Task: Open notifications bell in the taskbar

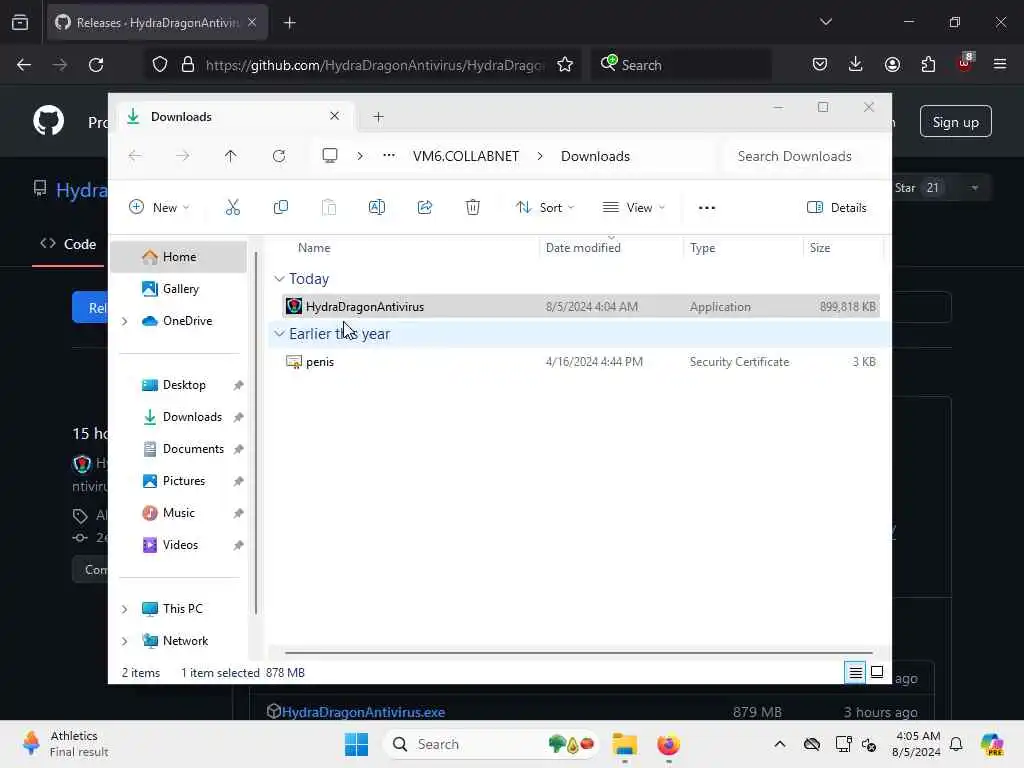Action: (x=956, y=744)
